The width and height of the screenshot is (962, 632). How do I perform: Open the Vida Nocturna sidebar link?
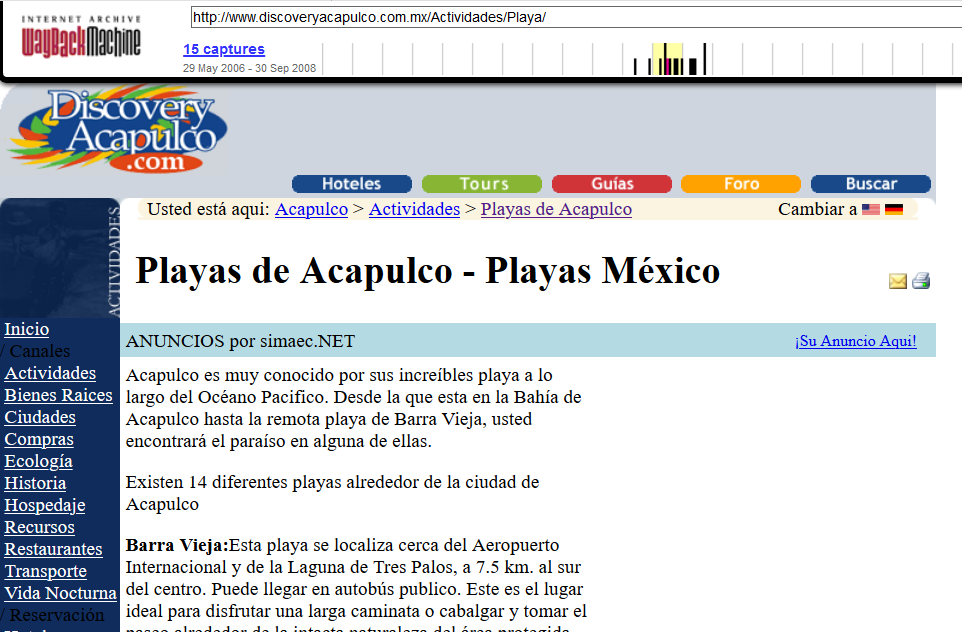point(60,593)
